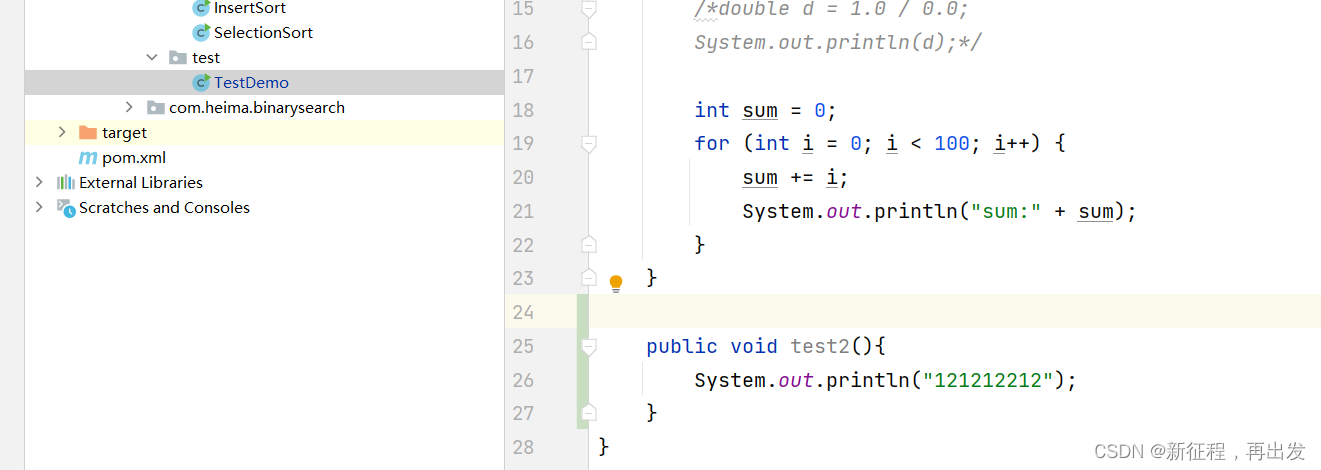
Task: Open SelectionSort in the project tree
Action: coord(263,33)
